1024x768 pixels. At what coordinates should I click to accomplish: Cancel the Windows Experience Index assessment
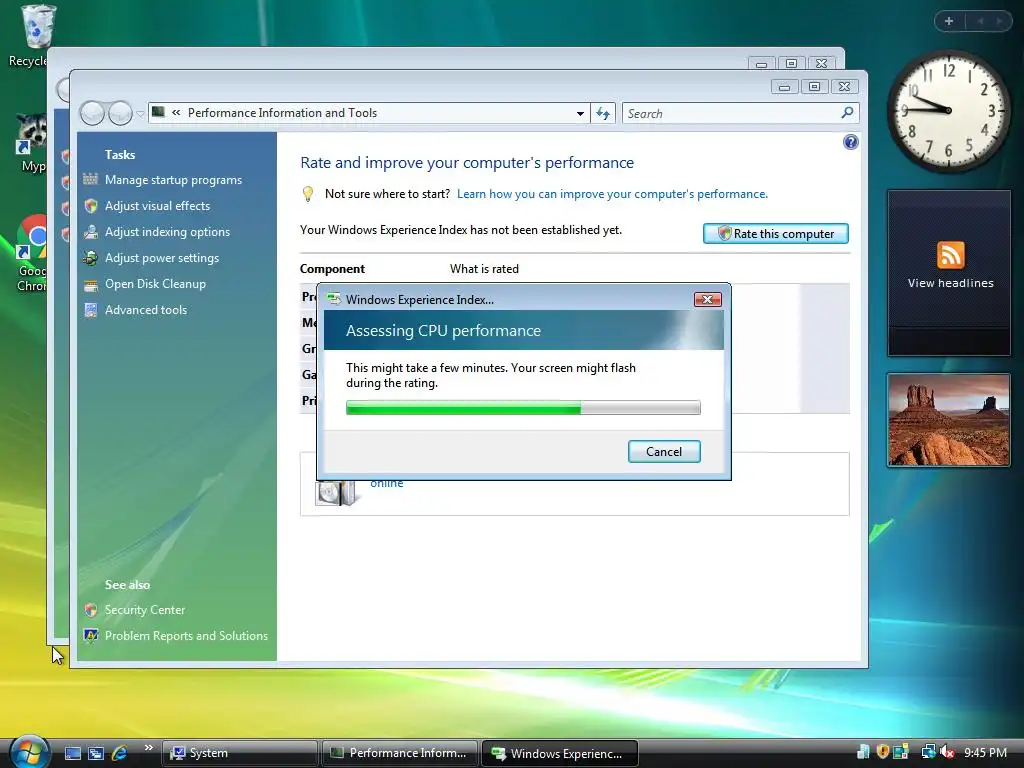point(664,452)
